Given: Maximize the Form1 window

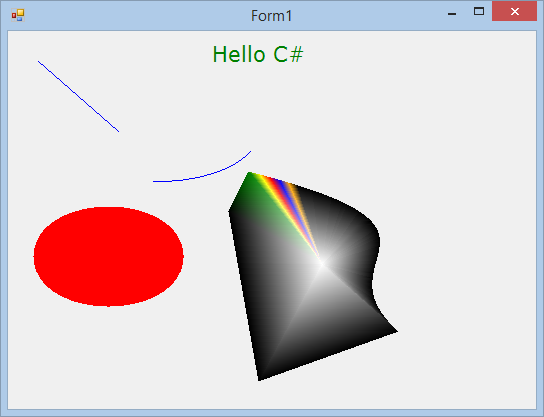Looking at the screenshot, I should (479, 11).
